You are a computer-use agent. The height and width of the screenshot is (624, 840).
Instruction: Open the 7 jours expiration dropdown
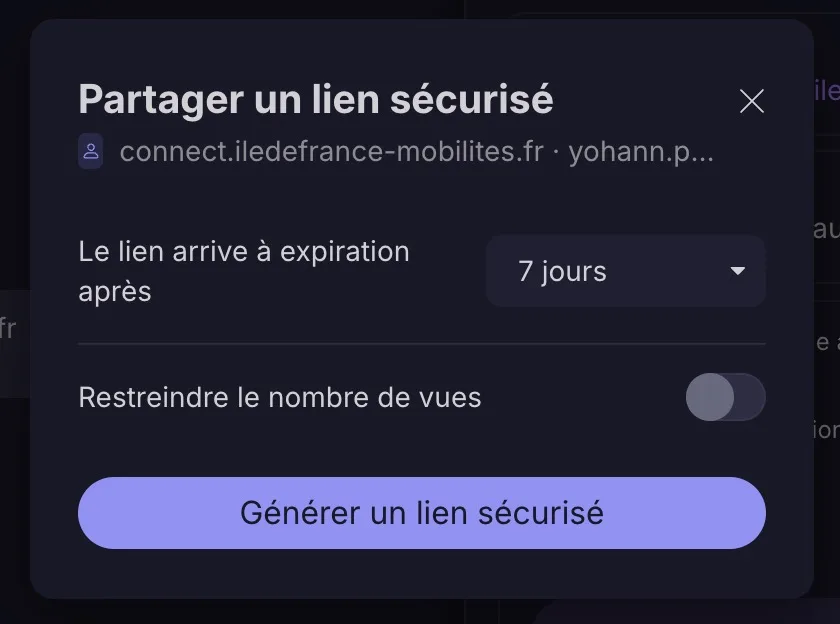coord(625,271)
